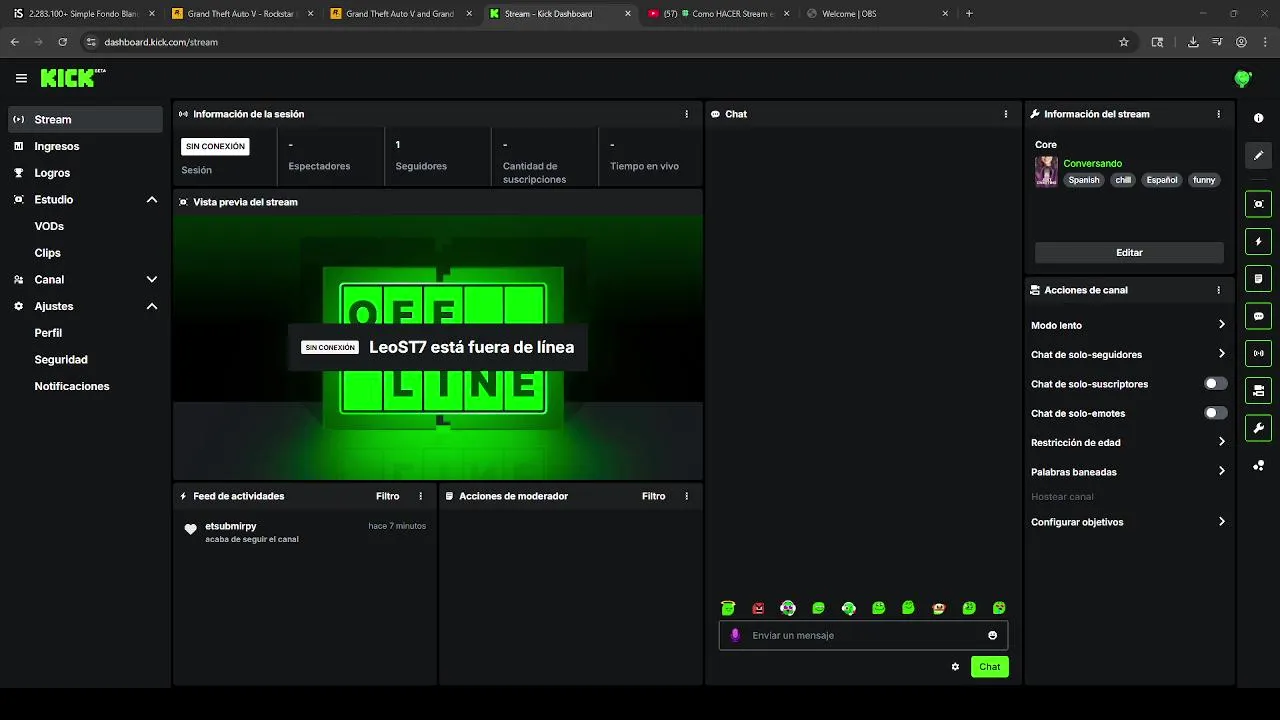Toggle the wrench stream info widget icon
The image size is (1280, 720).
(1258, 428)
